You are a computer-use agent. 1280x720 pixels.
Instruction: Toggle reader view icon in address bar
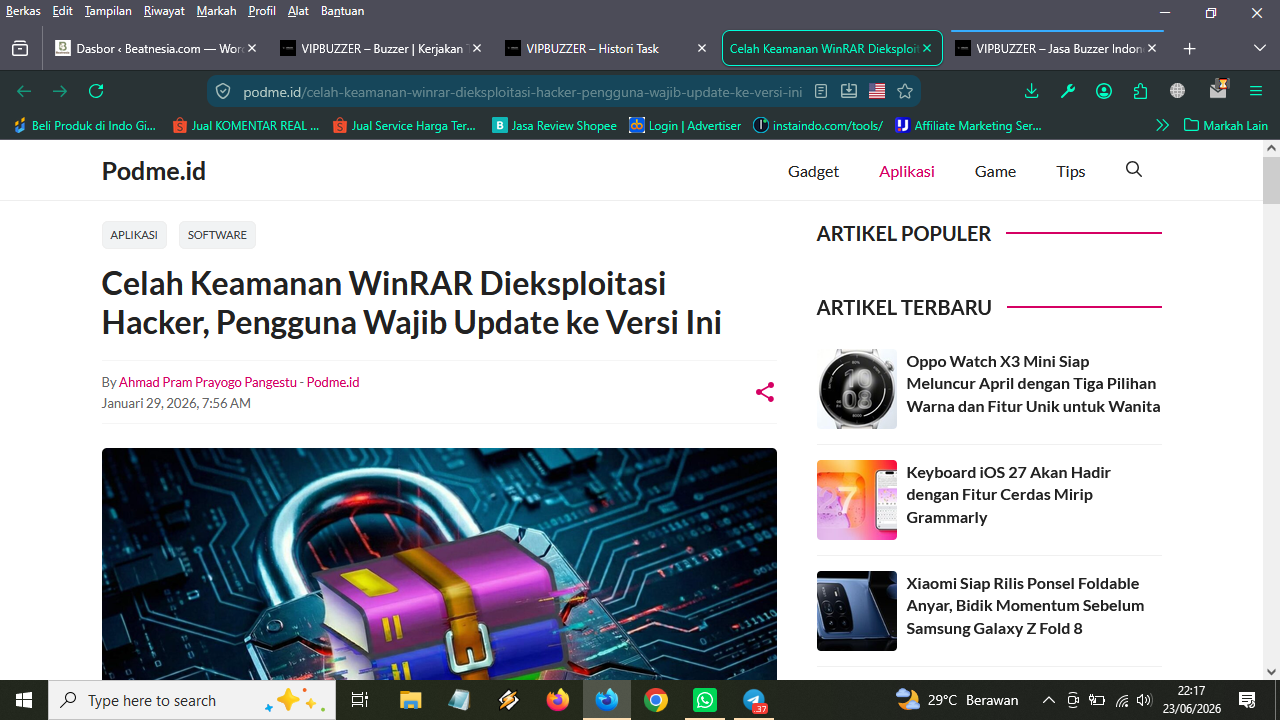point(821,91)
